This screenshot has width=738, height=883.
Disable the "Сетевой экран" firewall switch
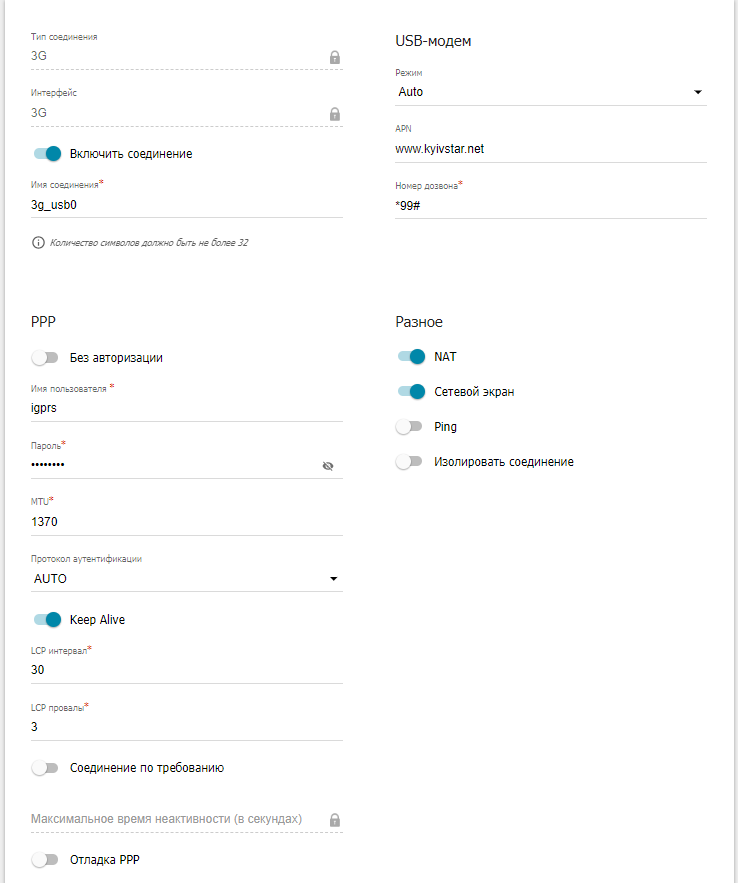[x=411, y=392]
